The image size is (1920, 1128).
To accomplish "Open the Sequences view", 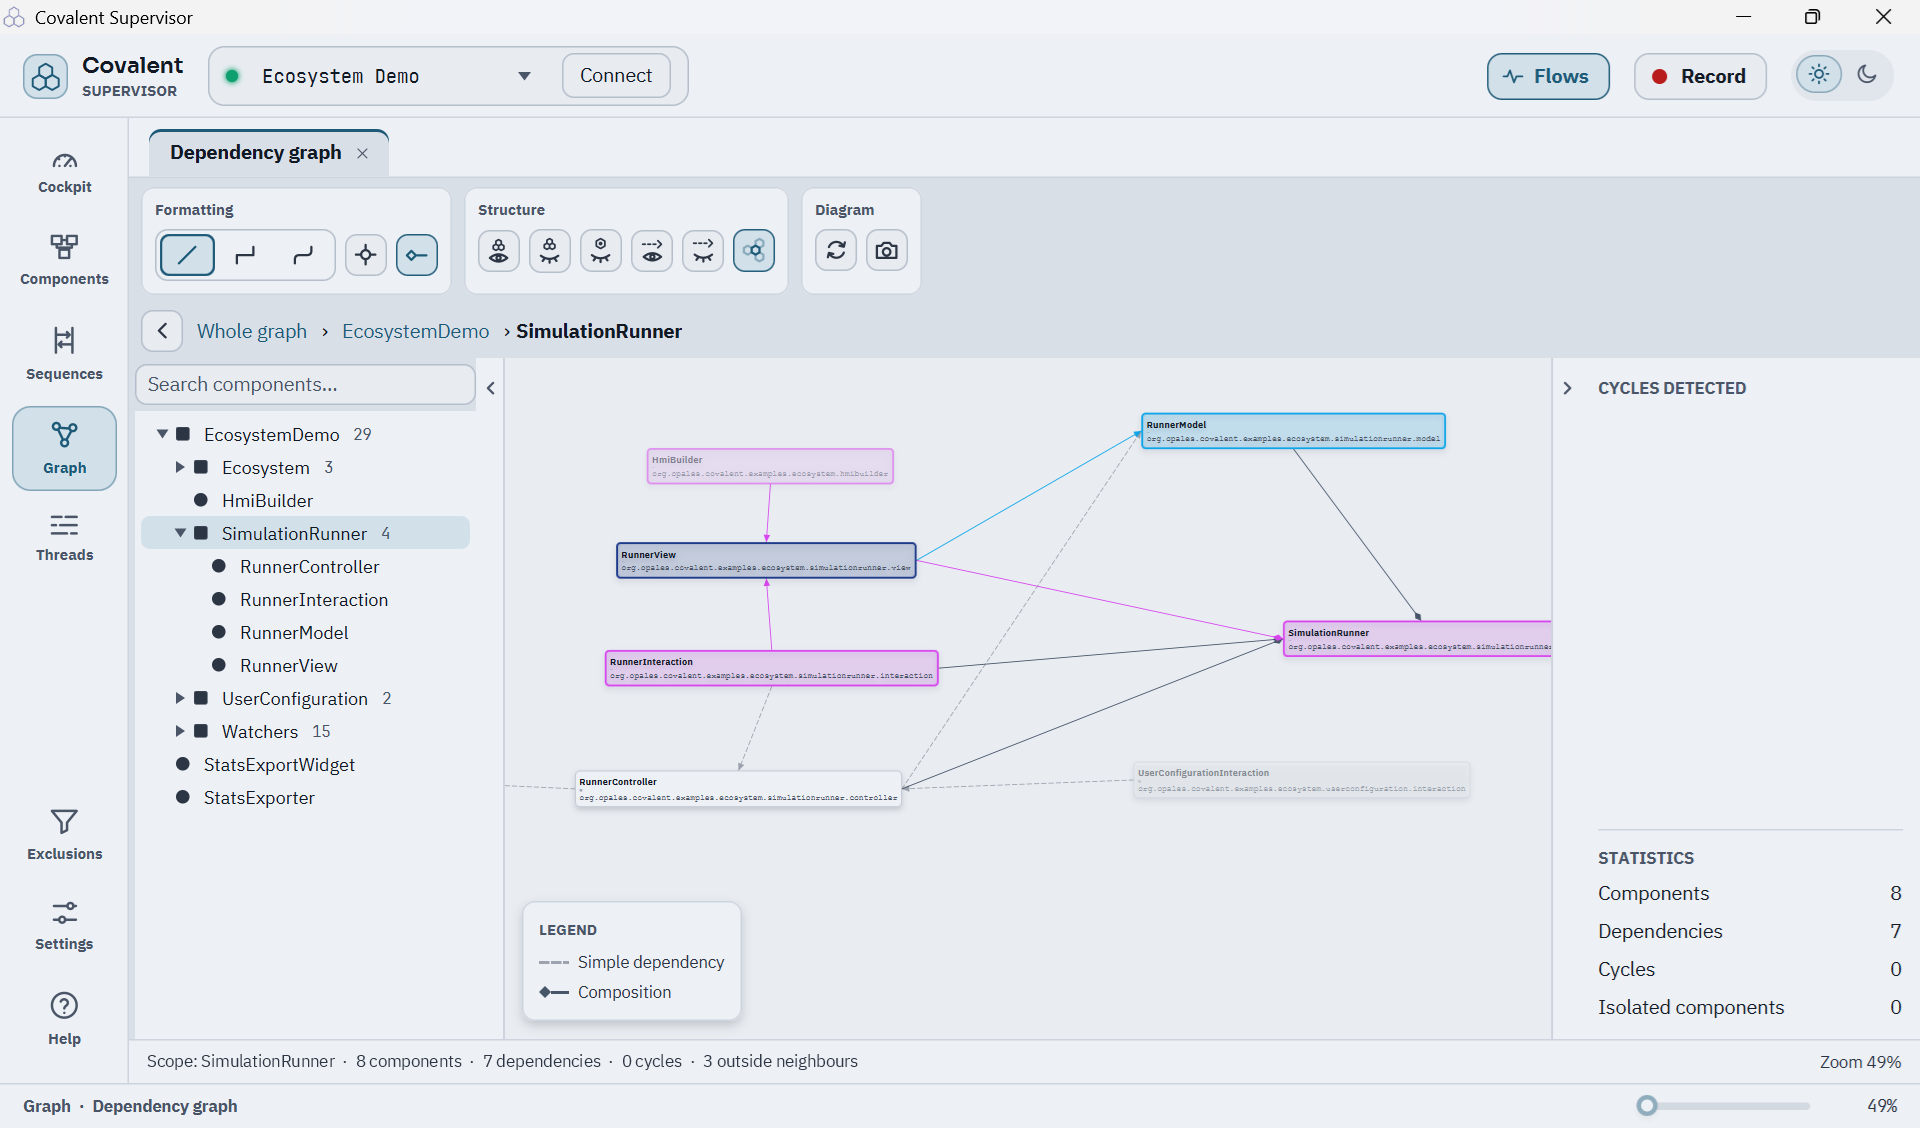I will pyautogui.click(x=65, y=353).
